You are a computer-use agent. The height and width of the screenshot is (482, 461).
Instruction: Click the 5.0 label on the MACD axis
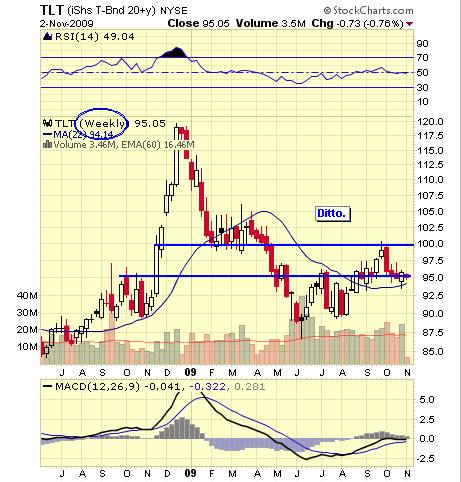[427, 399]
